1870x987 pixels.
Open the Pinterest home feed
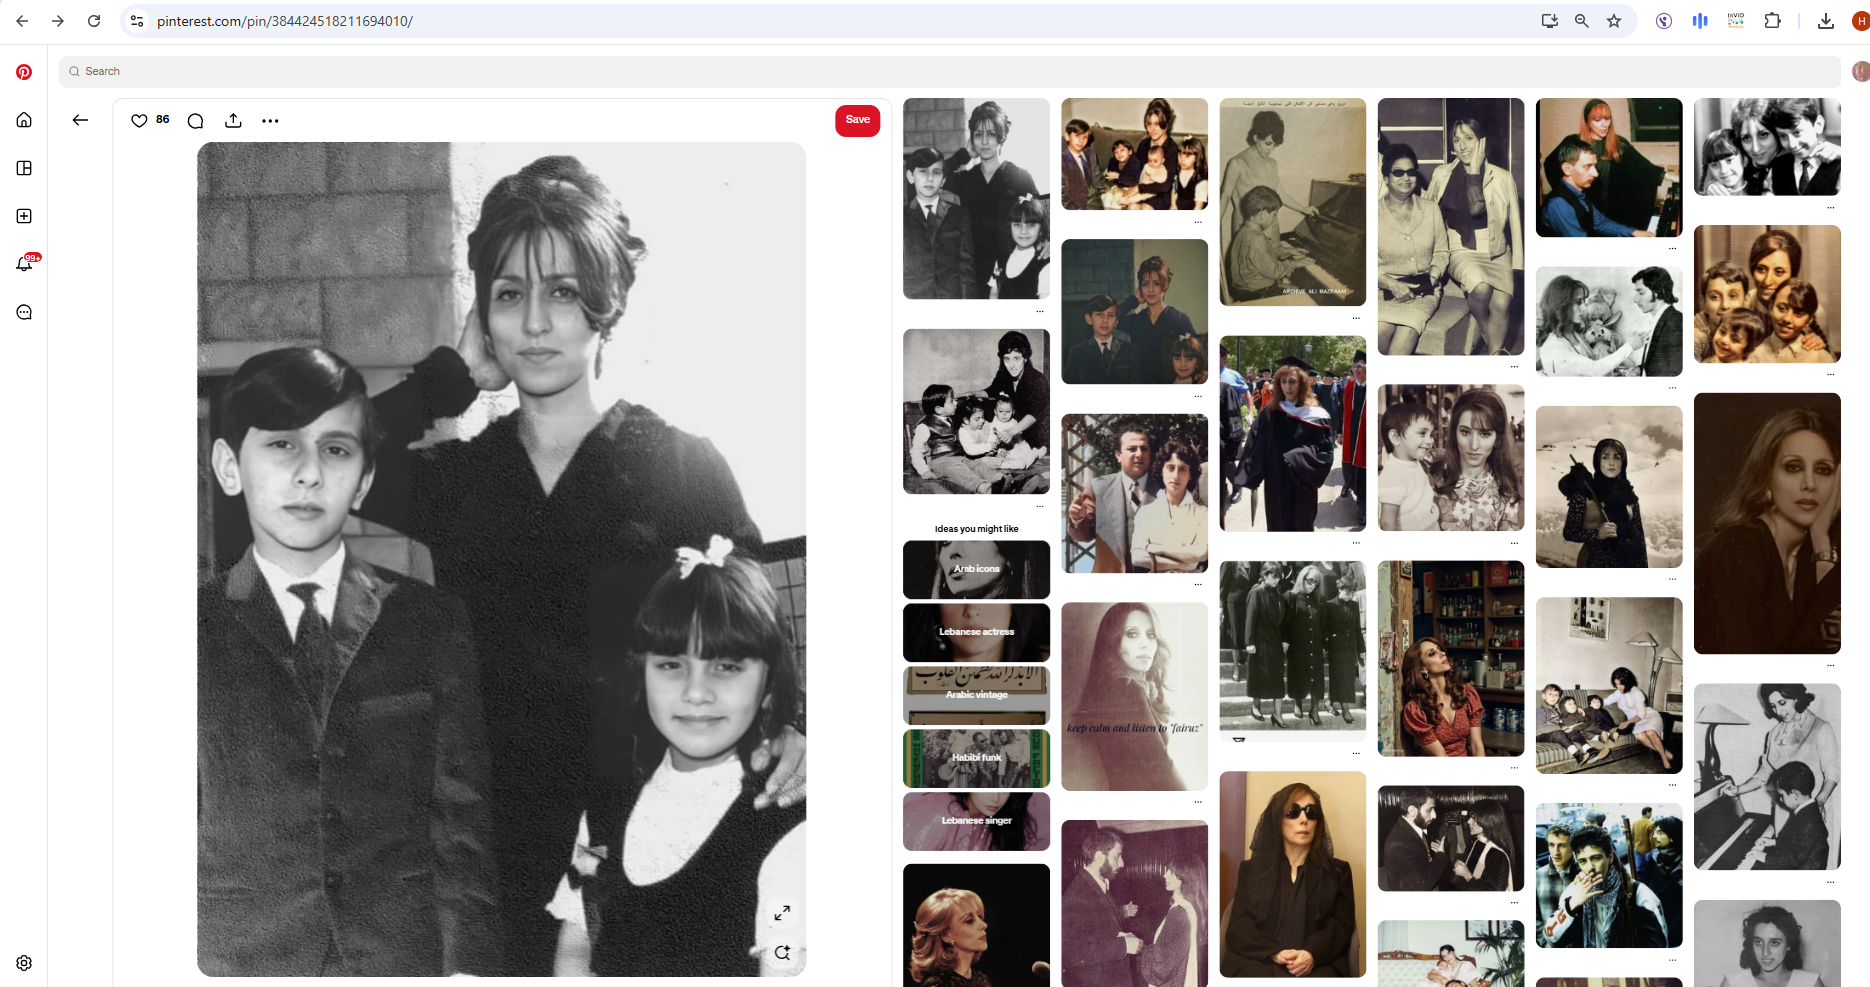23,119
